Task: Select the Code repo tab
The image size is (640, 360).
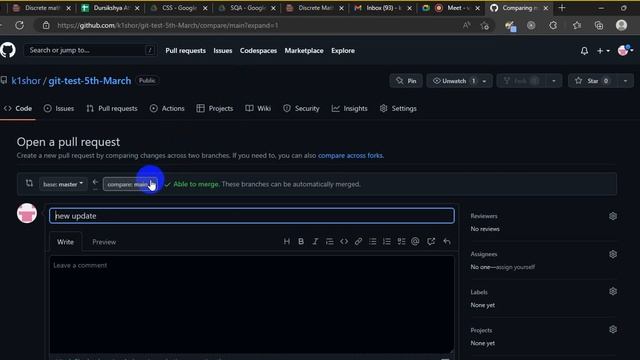Action: [18, 109]
